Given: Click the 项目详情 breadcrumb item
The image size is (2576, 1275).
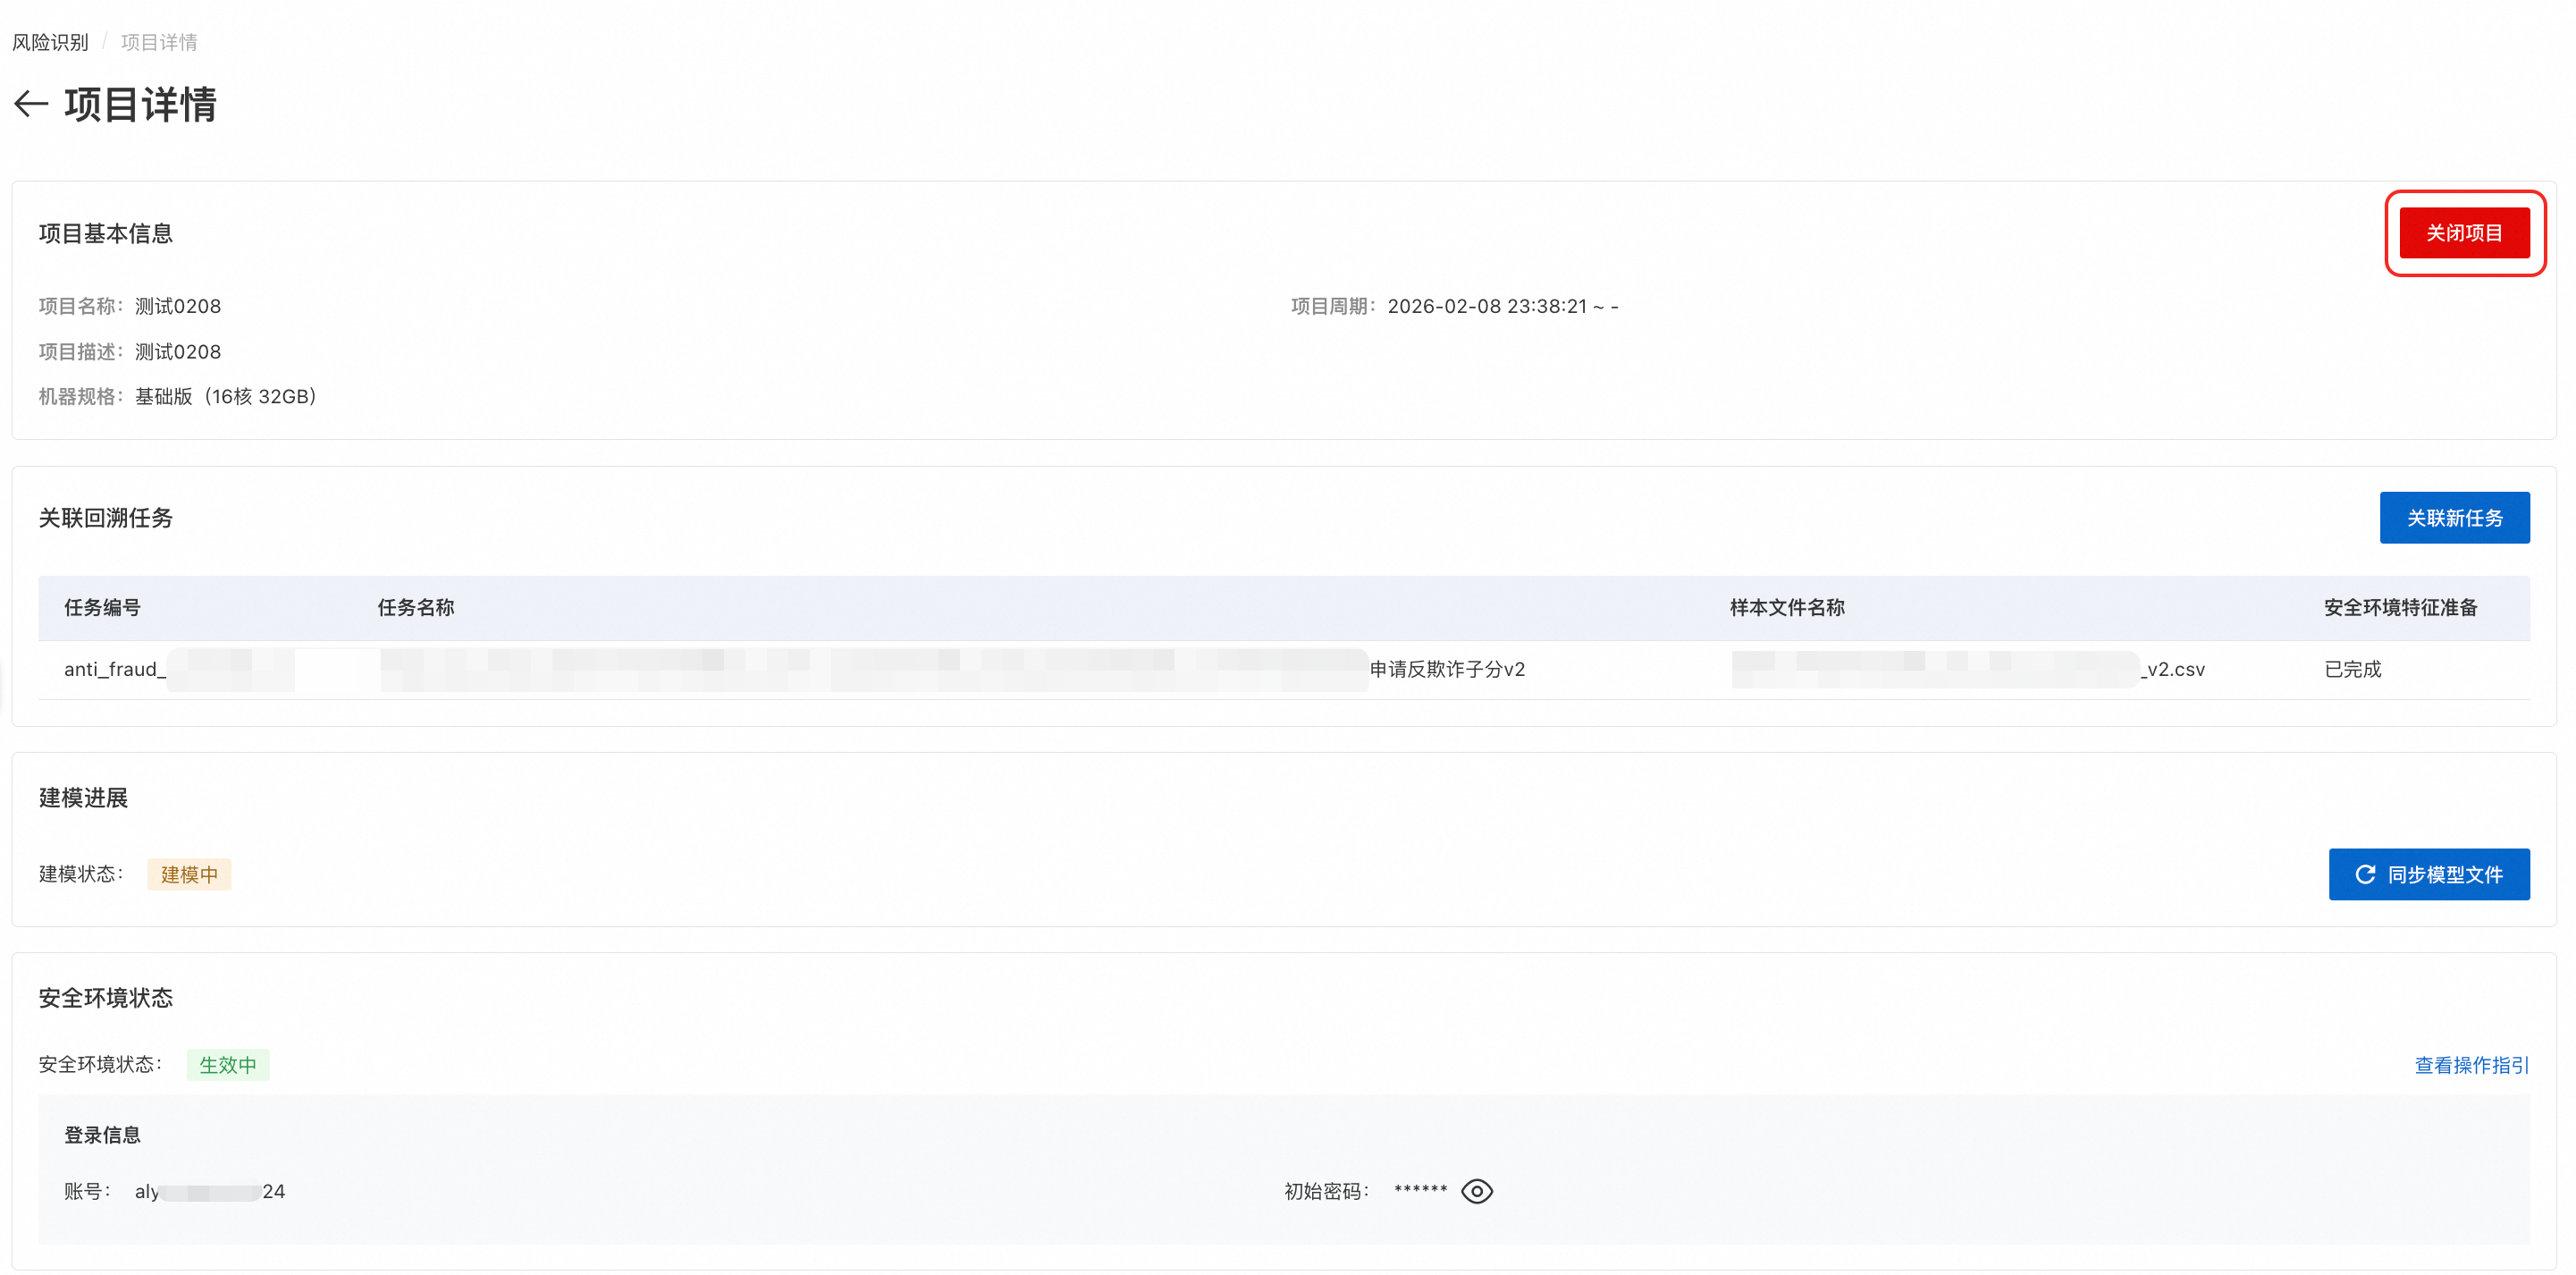Looking at the screenshot, I should pos(159,42).
